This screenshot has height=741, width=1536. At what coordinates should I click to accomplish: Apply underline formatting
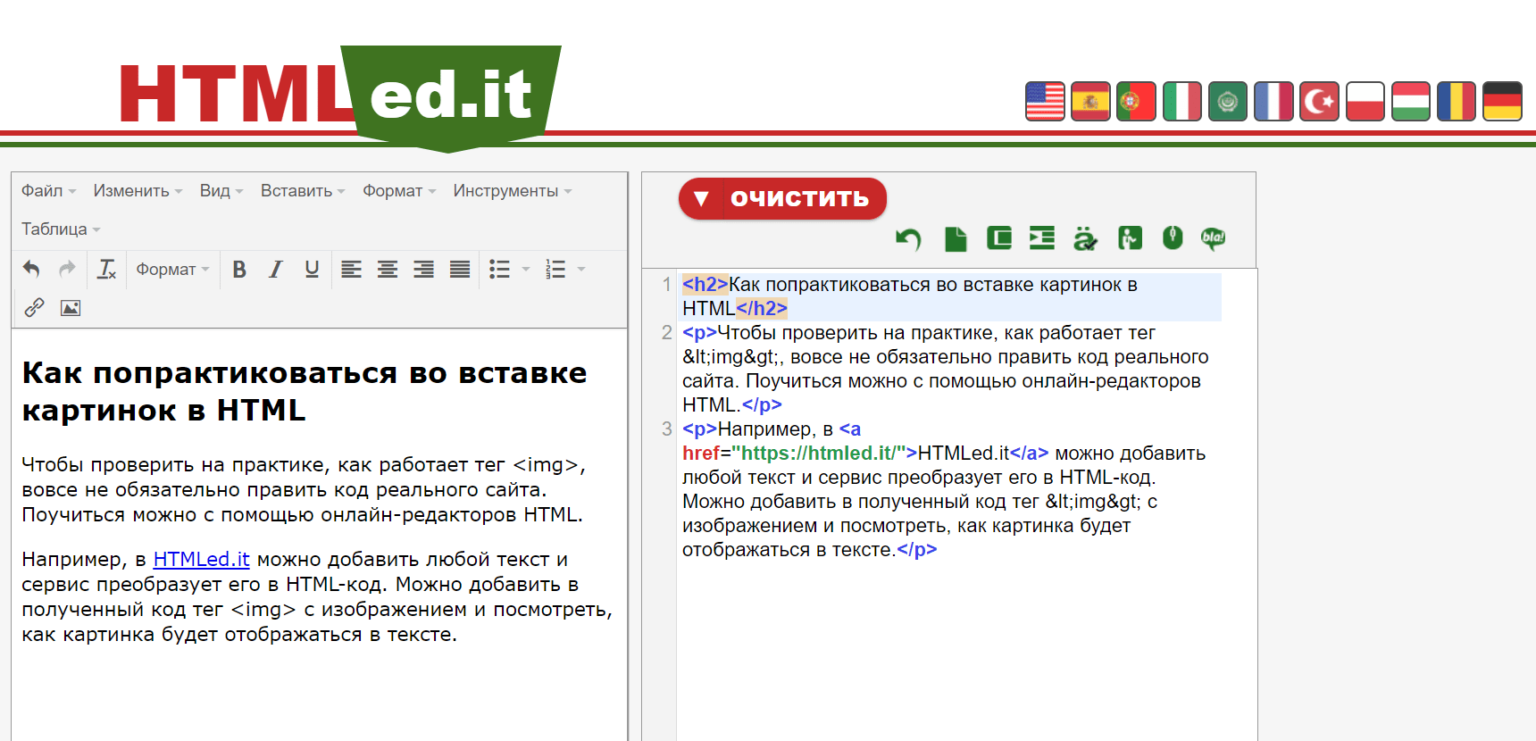tap(311, 268)
